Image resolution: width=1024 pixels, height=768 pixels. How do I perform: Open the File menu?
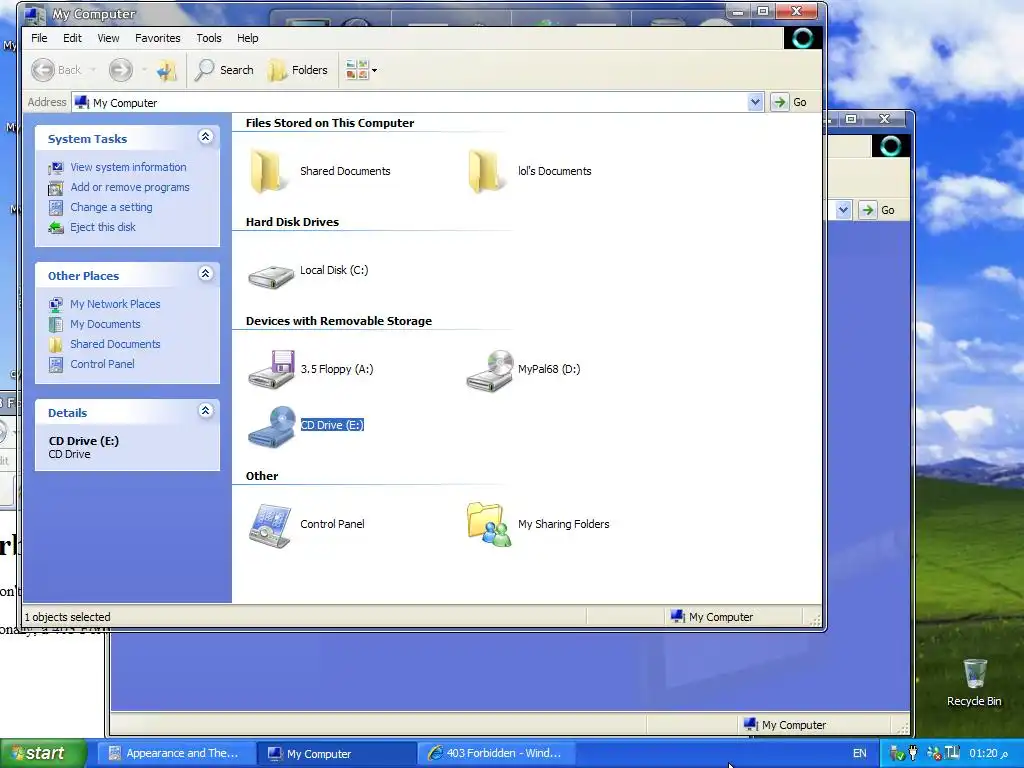pyautogui.click(x=39, y=38)
